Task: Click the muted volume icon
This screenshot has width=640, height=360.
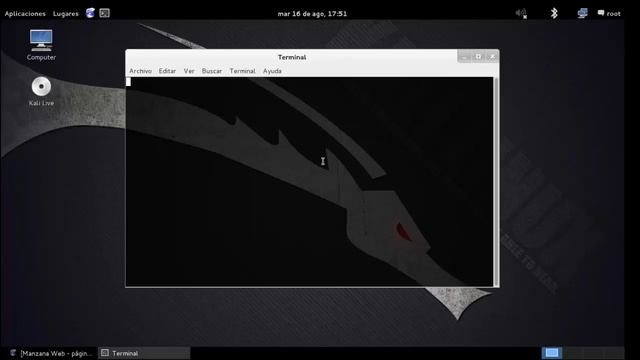Action: click(x=521, y=13)
